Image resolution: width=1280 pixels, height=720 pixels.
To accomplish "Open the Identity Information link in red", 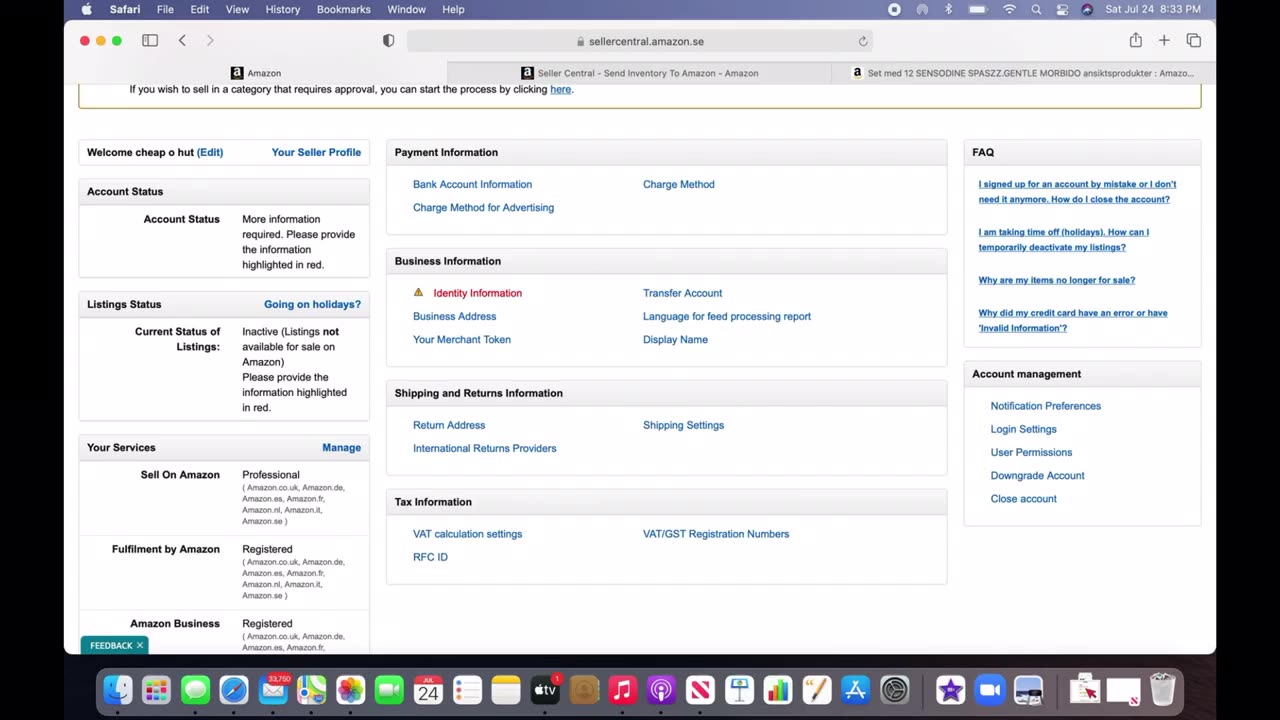I will coord(477,293).
